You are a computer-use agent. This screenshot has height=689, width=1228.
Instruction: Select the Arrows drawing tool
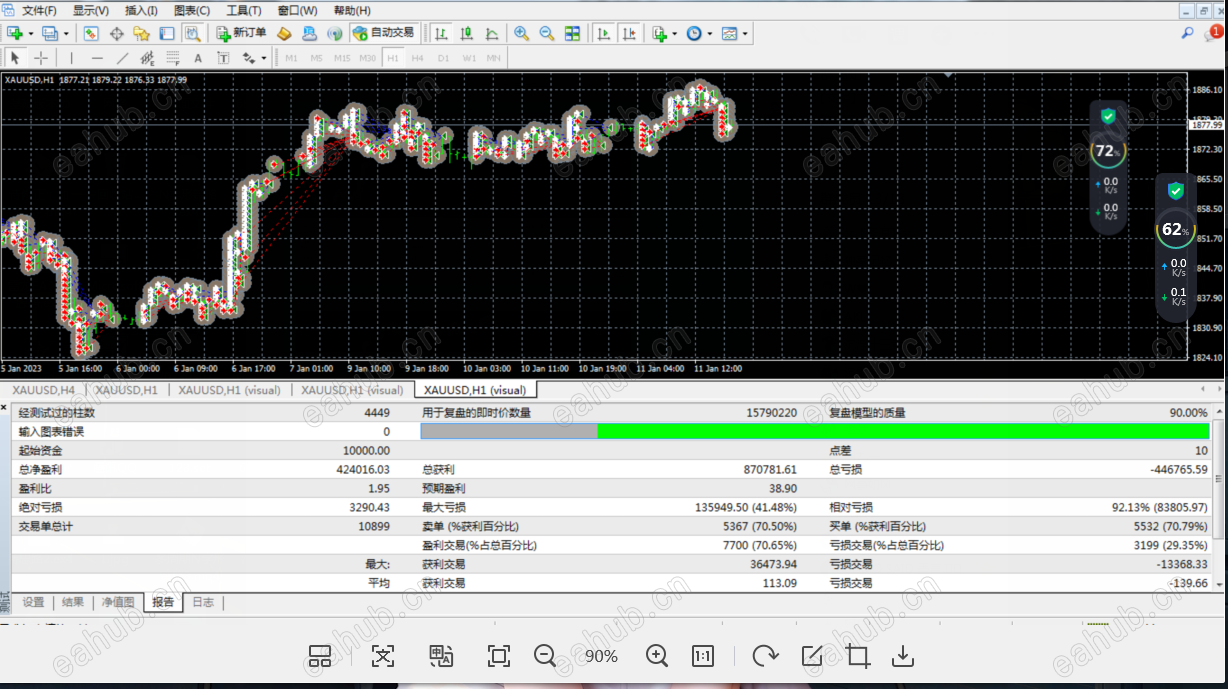[249, 58]
